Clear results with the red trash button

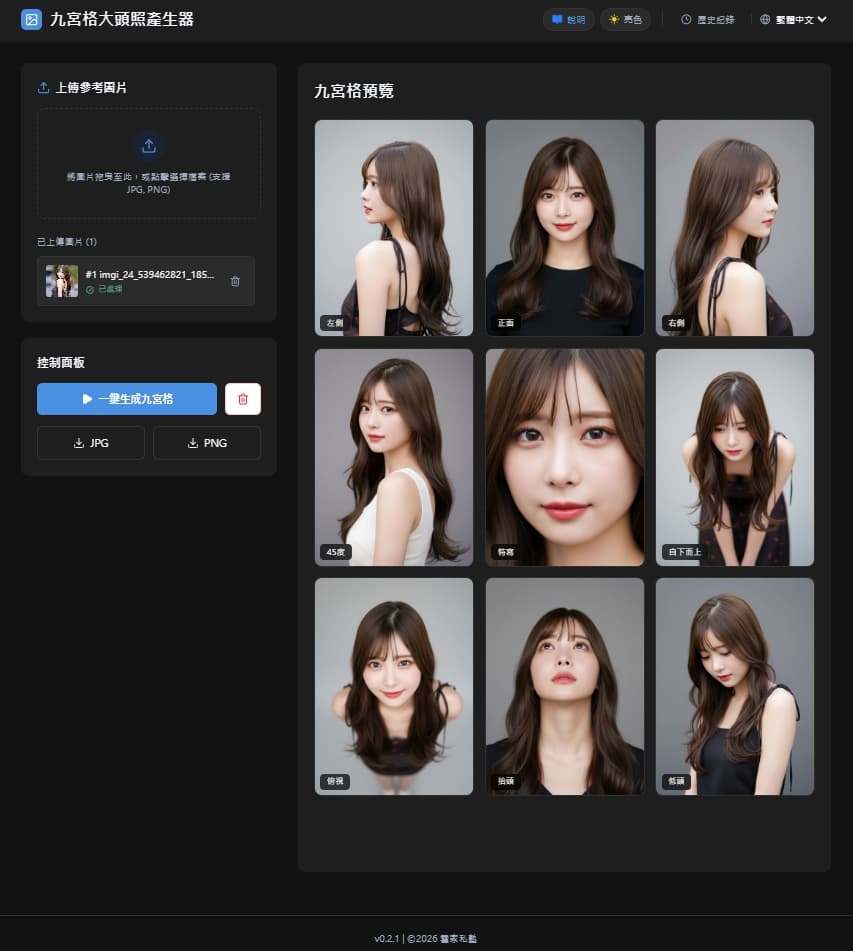click(x=243, y=399)
